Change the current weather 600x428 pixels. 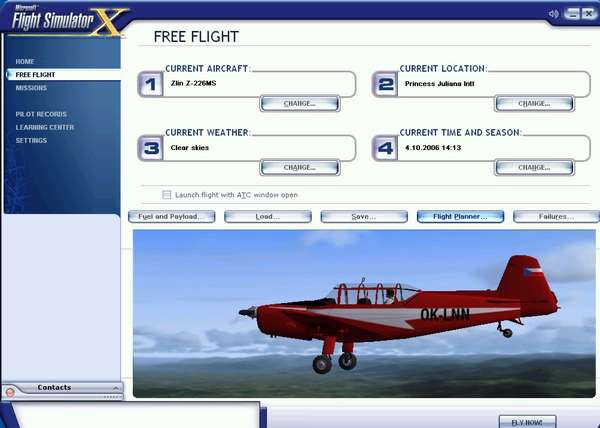300,168
